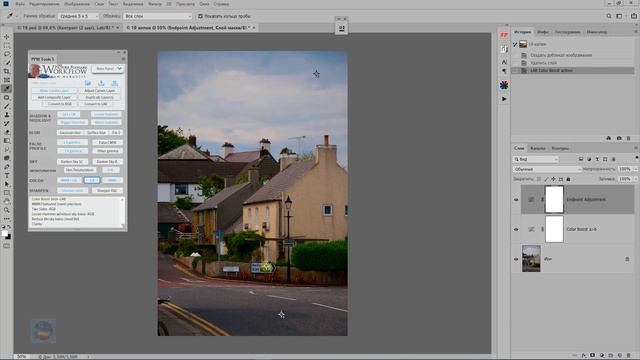Switch to the Каналы tab
Viewport: 640px width, 360px height.
(538, 148)
